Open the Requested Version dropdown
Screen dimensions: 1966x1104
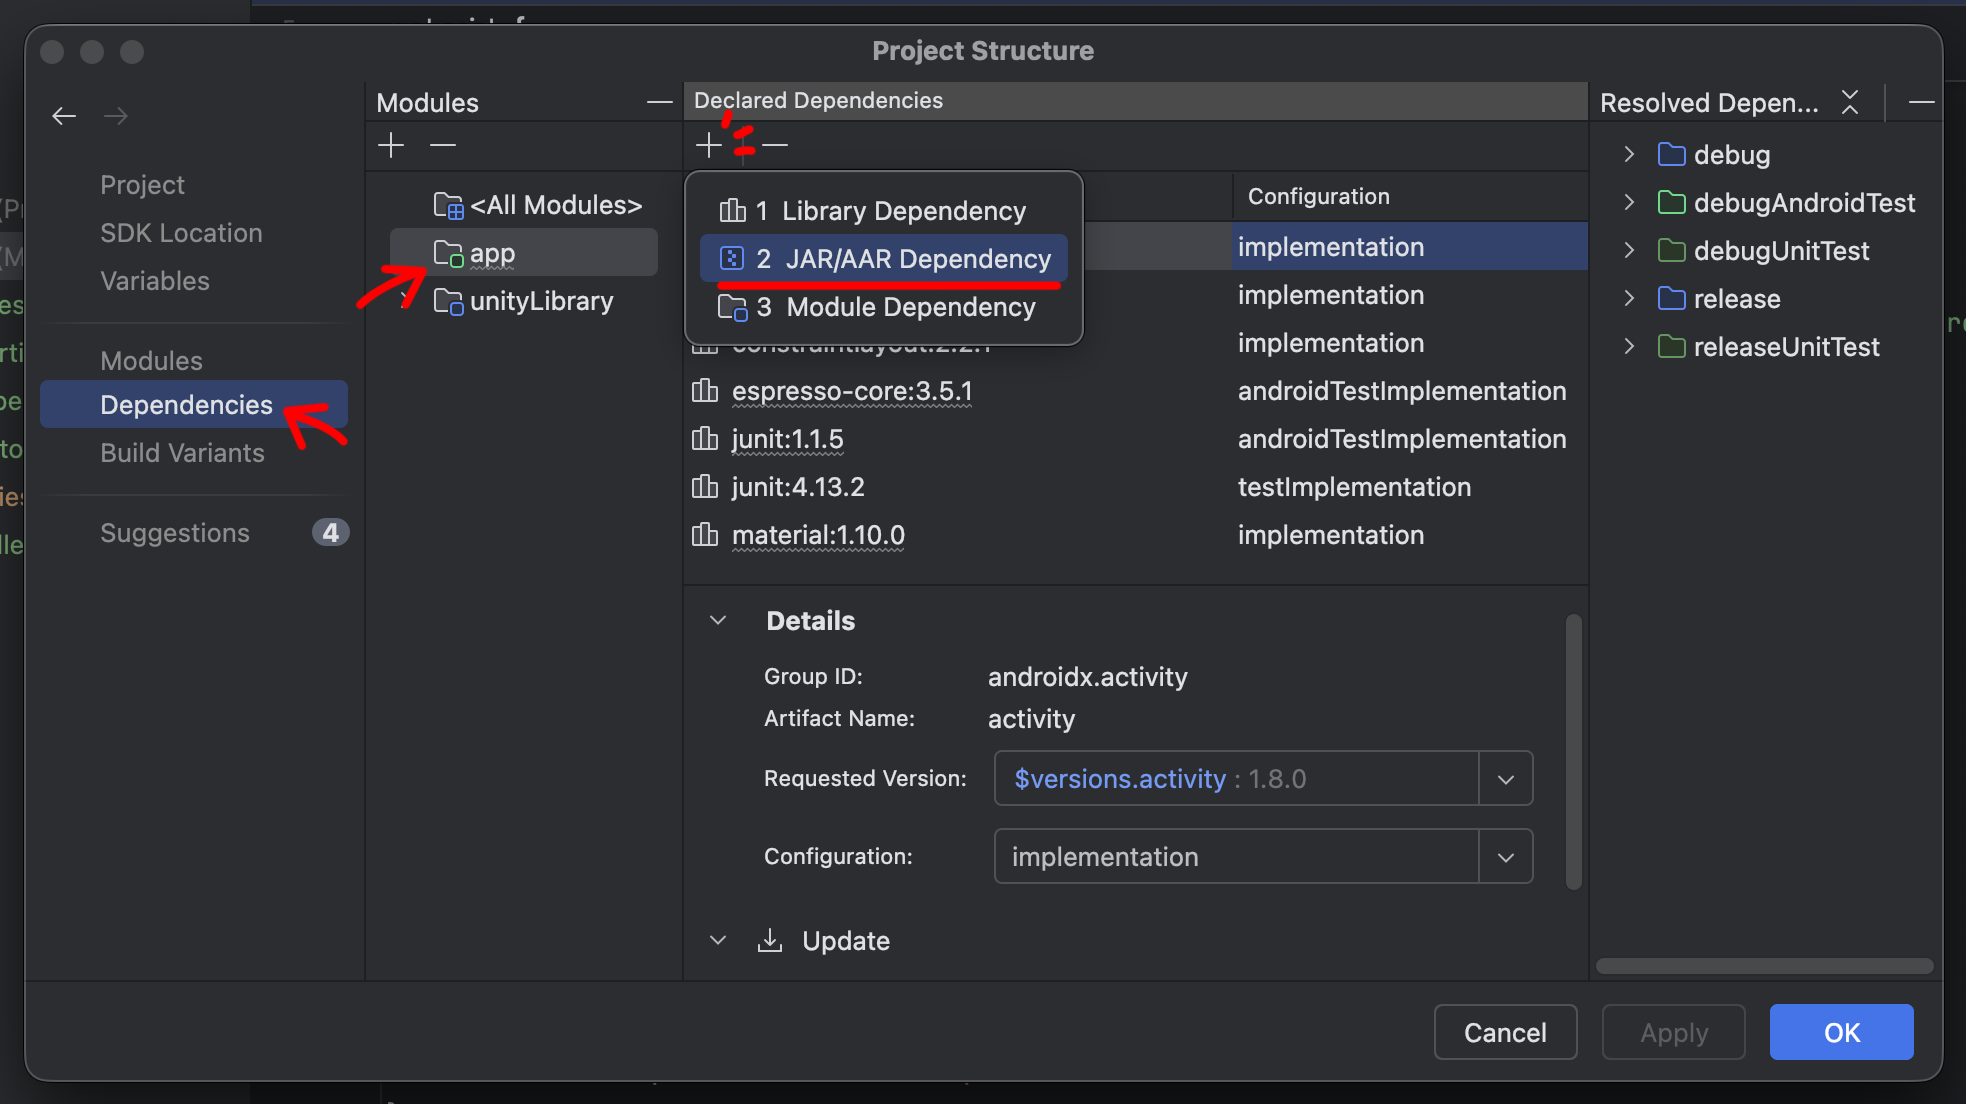[1505, 779]
